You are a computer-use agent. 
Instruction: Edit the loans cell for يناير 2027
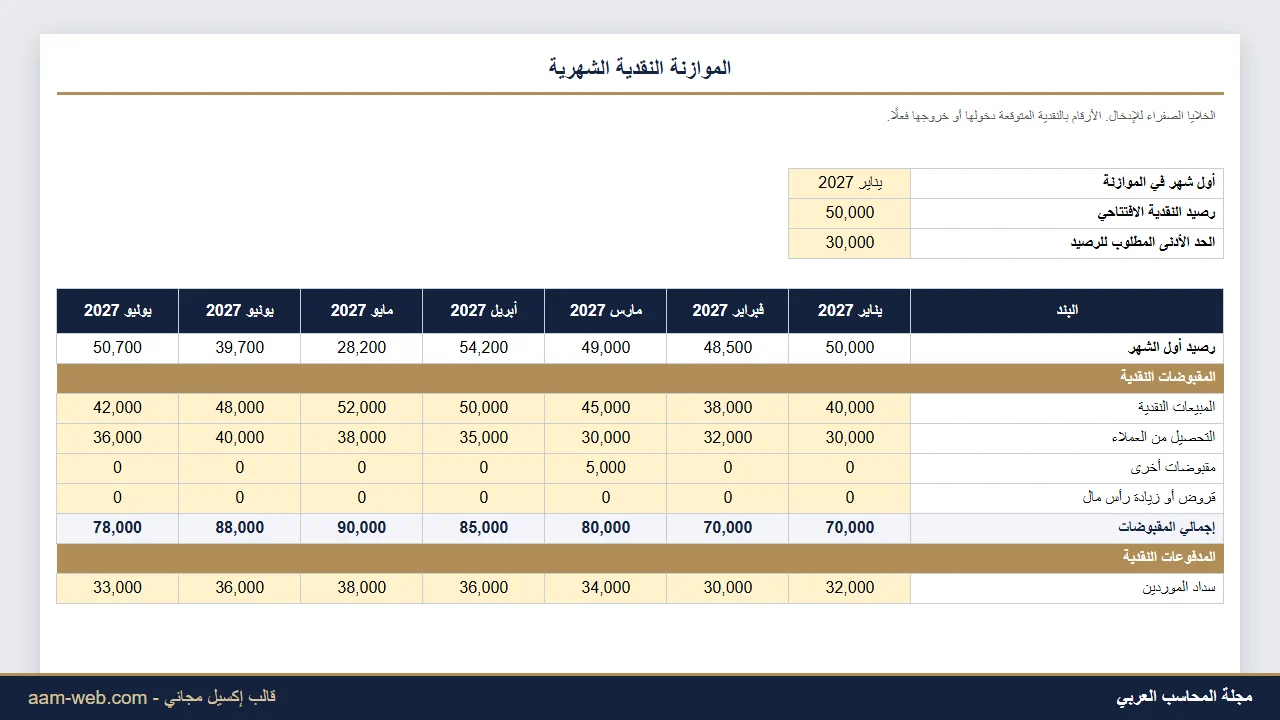point(850,498)
